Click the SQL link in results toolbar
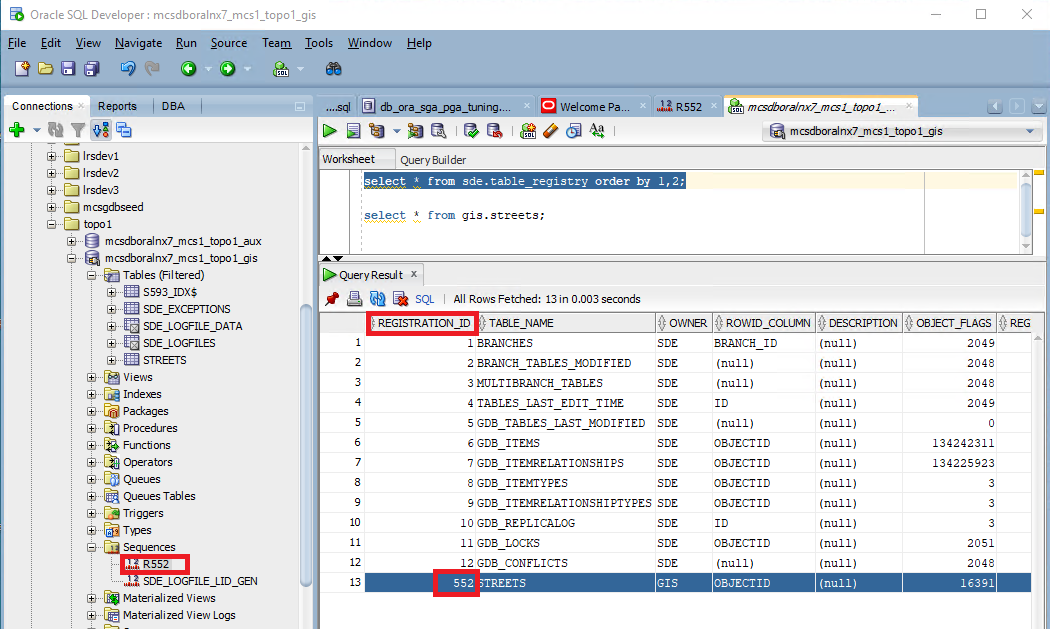 tap(424, 298)
